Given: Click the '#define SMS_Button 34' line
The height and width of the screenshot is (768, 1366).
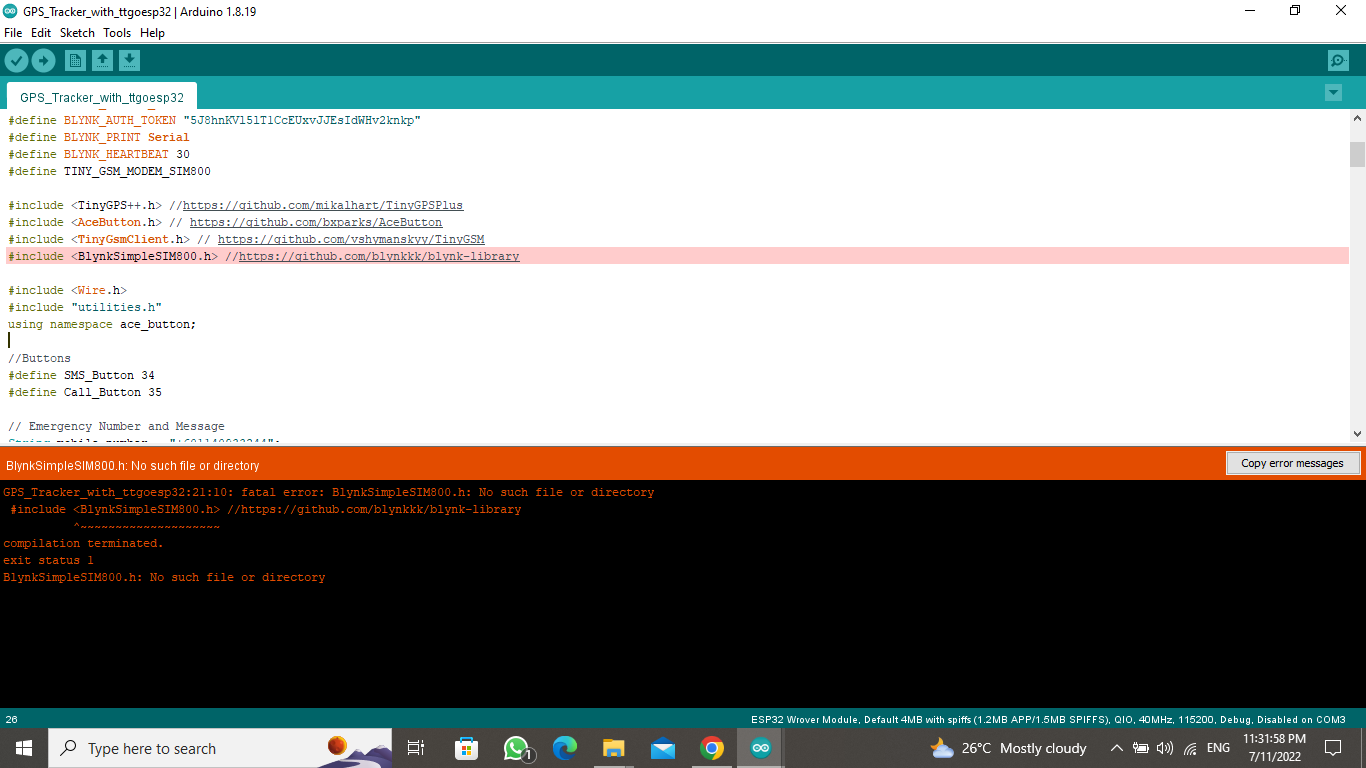Looking at the screenshot, I should coord(81,375).
